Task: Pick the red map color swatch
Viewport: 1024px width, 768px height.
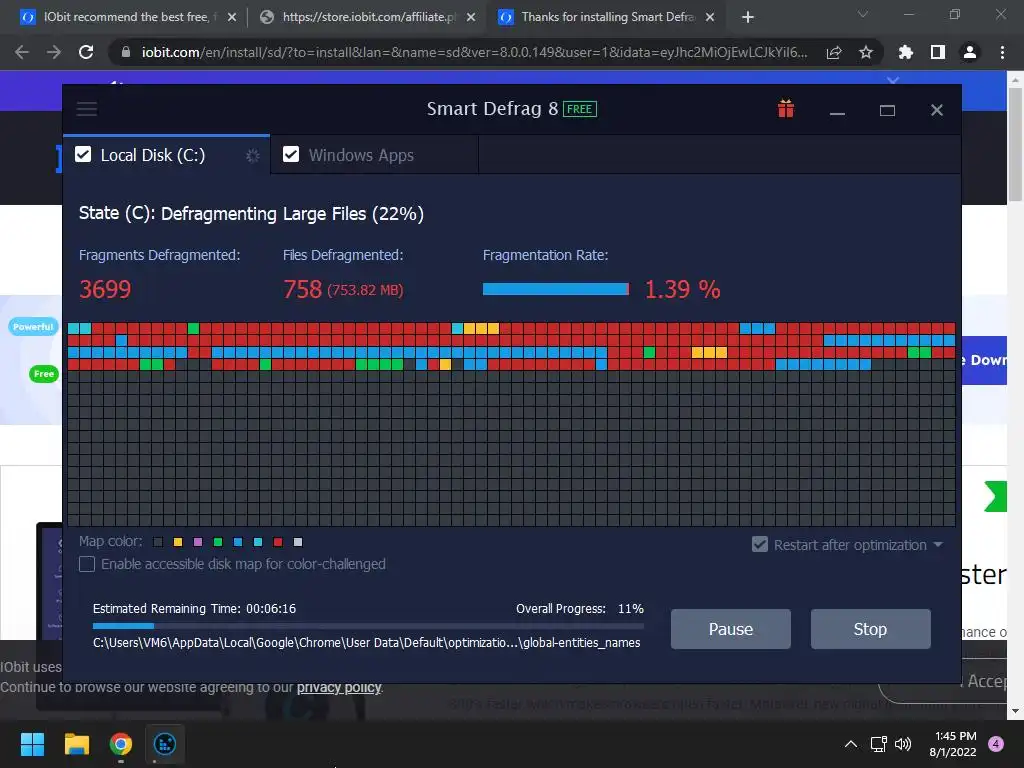Action: 278,542
